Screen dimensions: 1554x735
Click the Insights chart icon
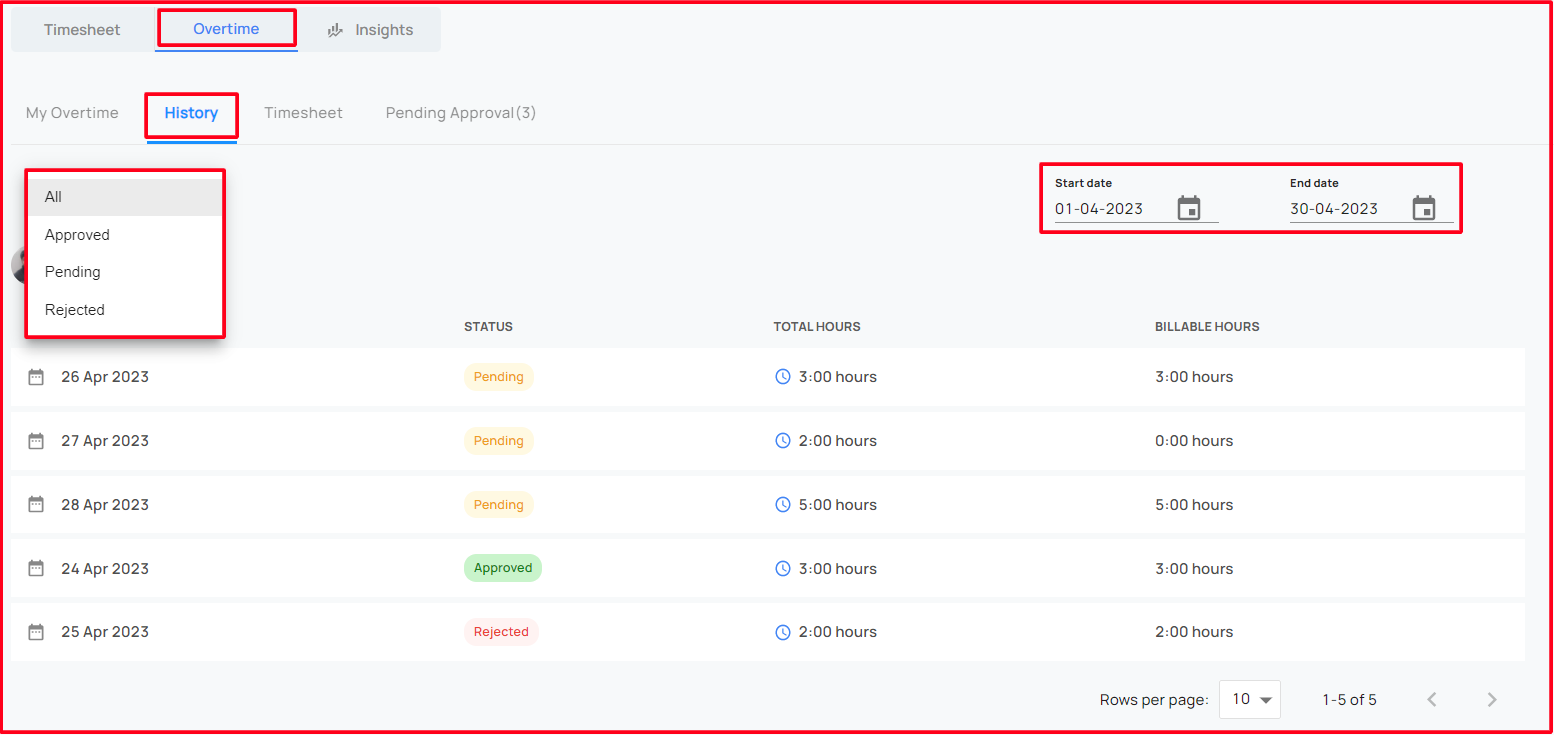coord(336,30)
